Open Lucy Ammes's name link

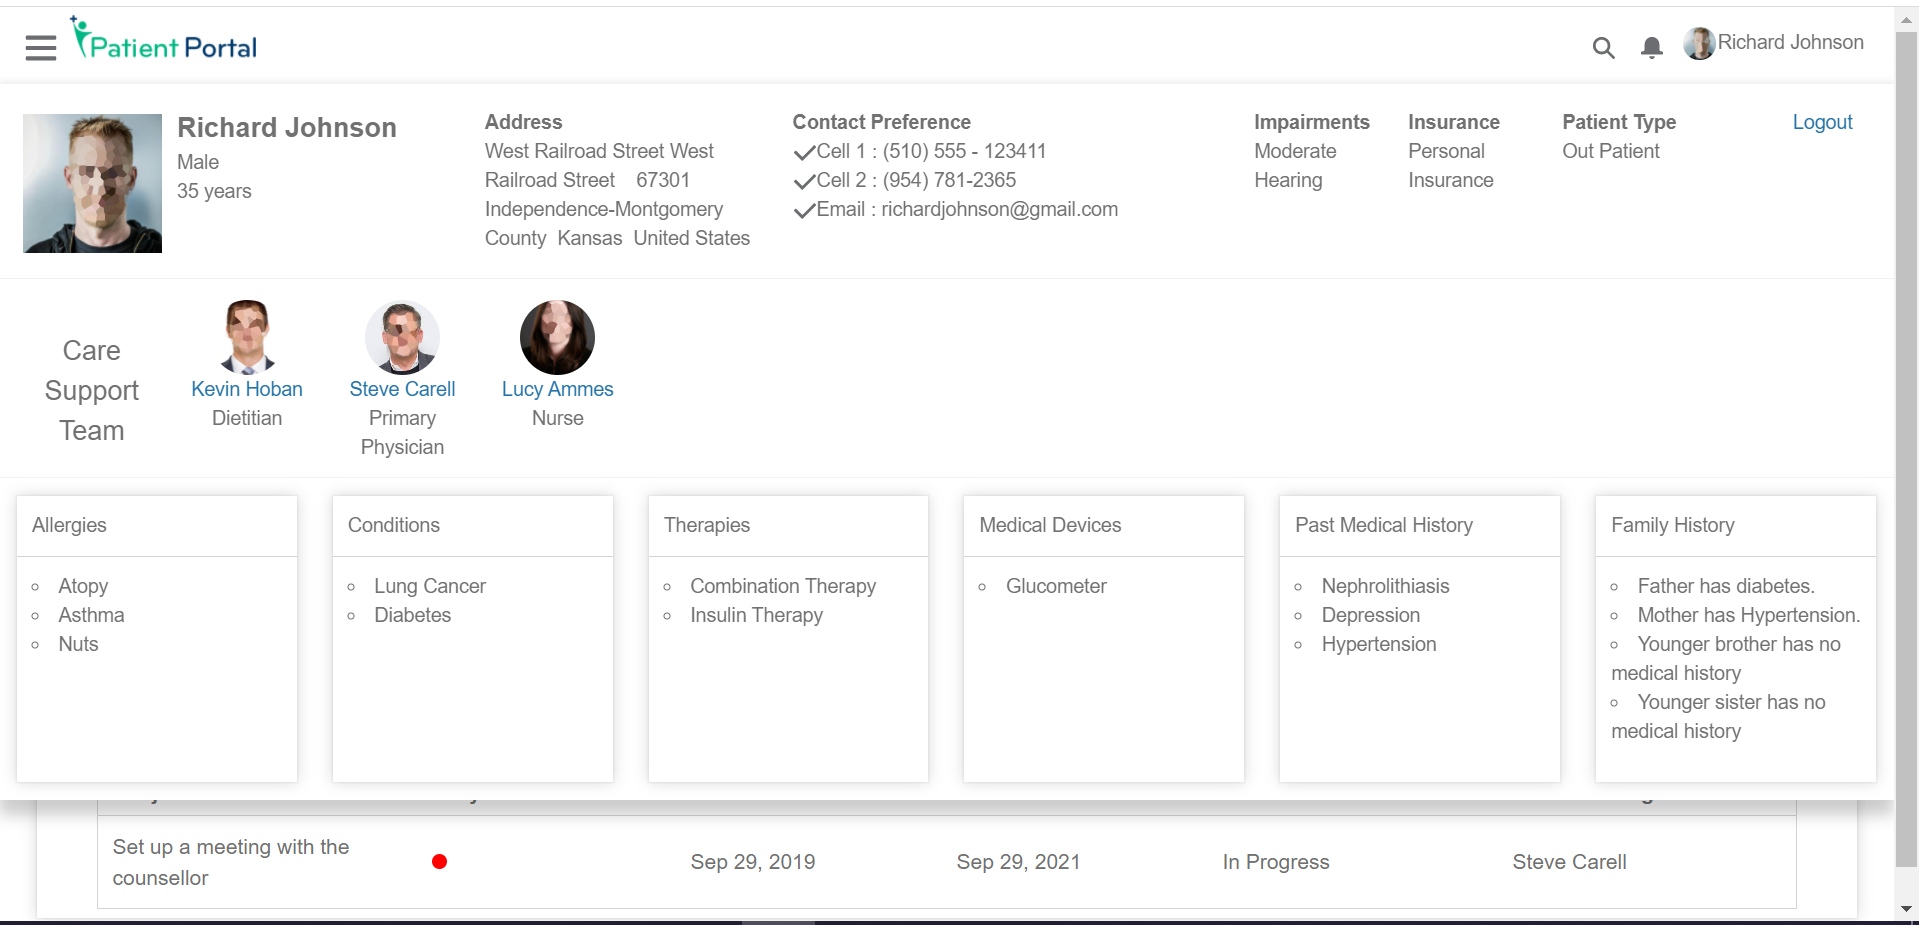click(x=557, y=389)
